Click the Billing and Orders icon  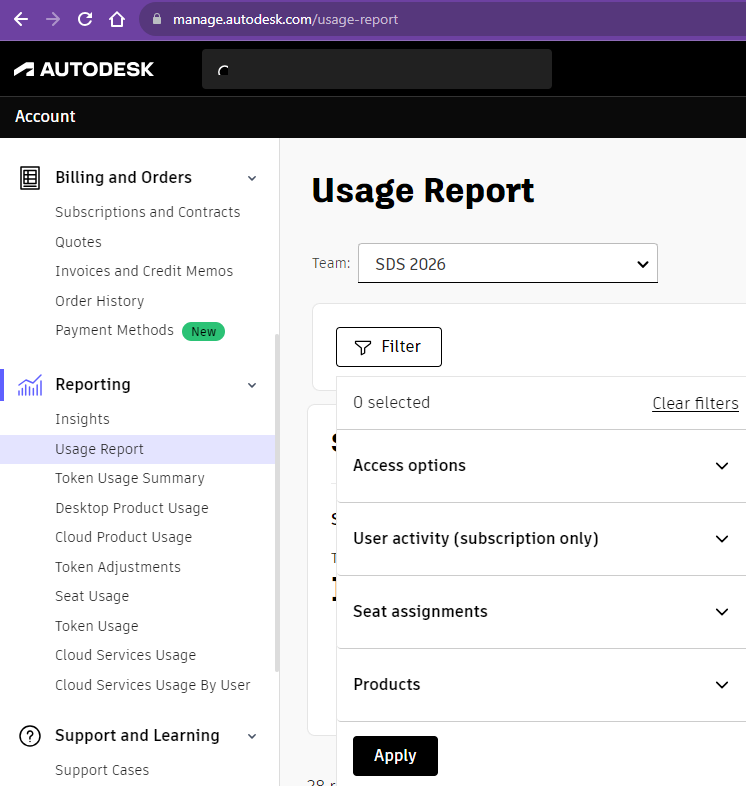click(30, 178)
